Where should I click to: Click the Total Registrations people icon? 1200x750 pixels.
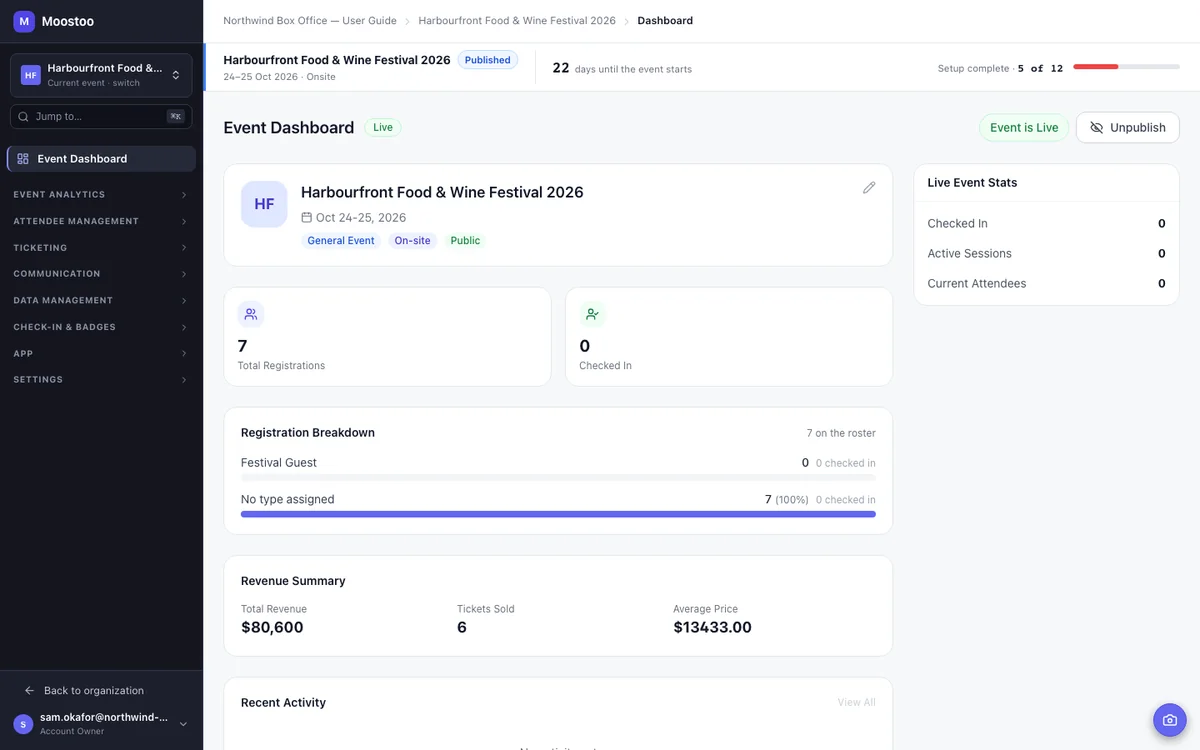pos(250,314)
